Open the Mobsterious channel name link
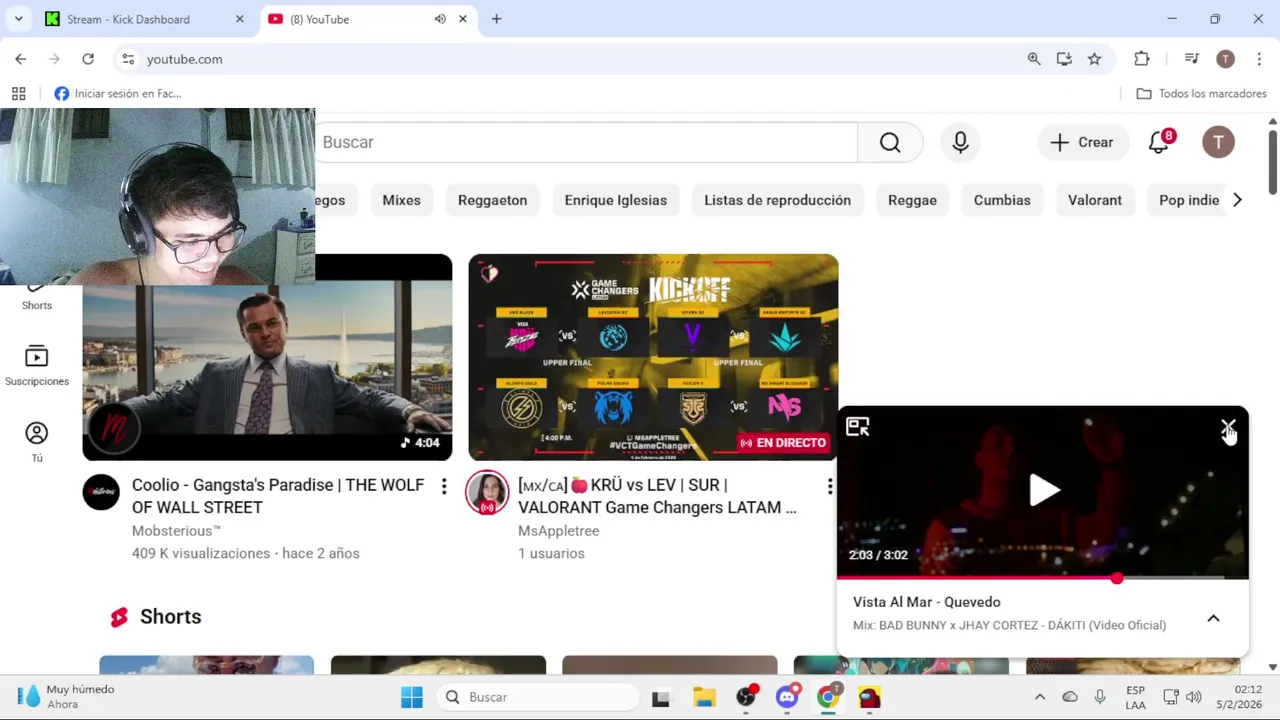 point(176,531)
